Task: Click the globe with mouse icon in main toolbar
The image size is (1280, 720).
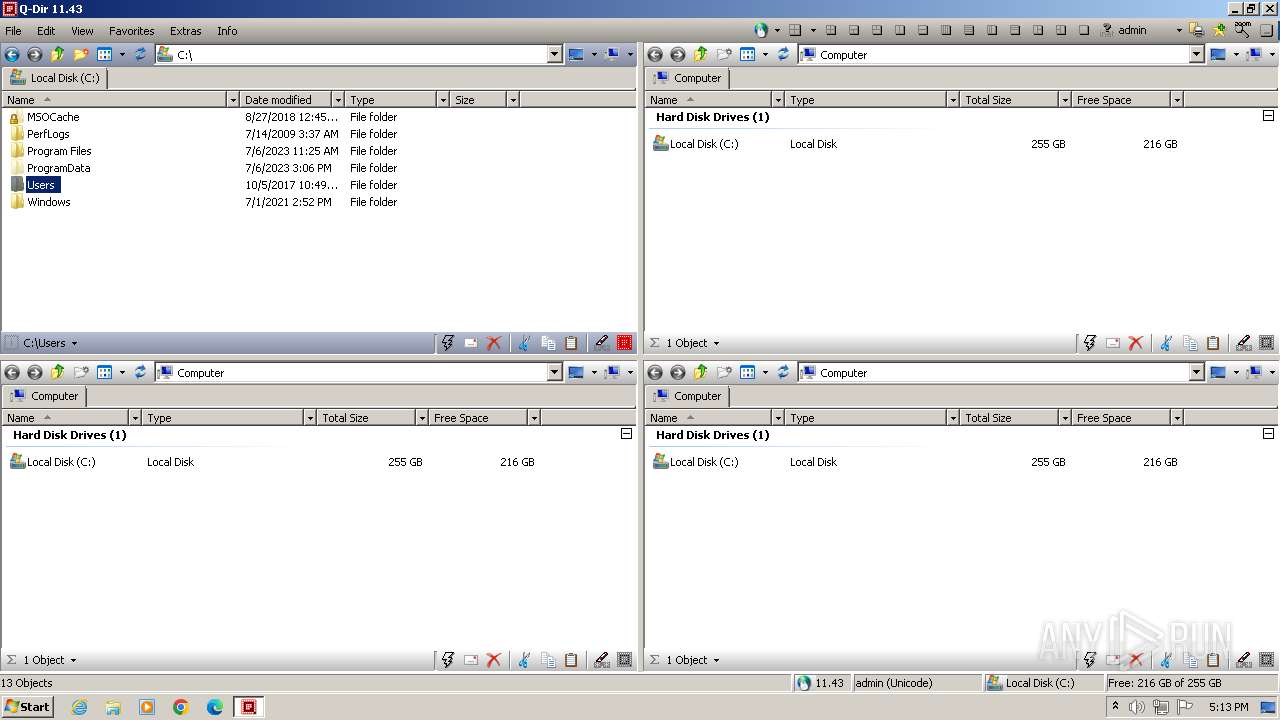Action: click(x=762, y=30)
